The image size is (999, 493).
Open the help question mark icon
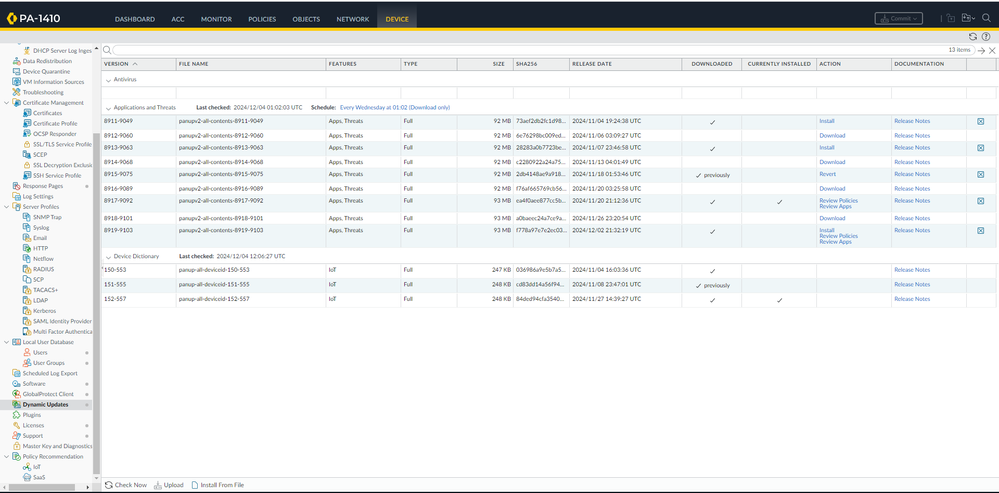[x=986, y=36]
